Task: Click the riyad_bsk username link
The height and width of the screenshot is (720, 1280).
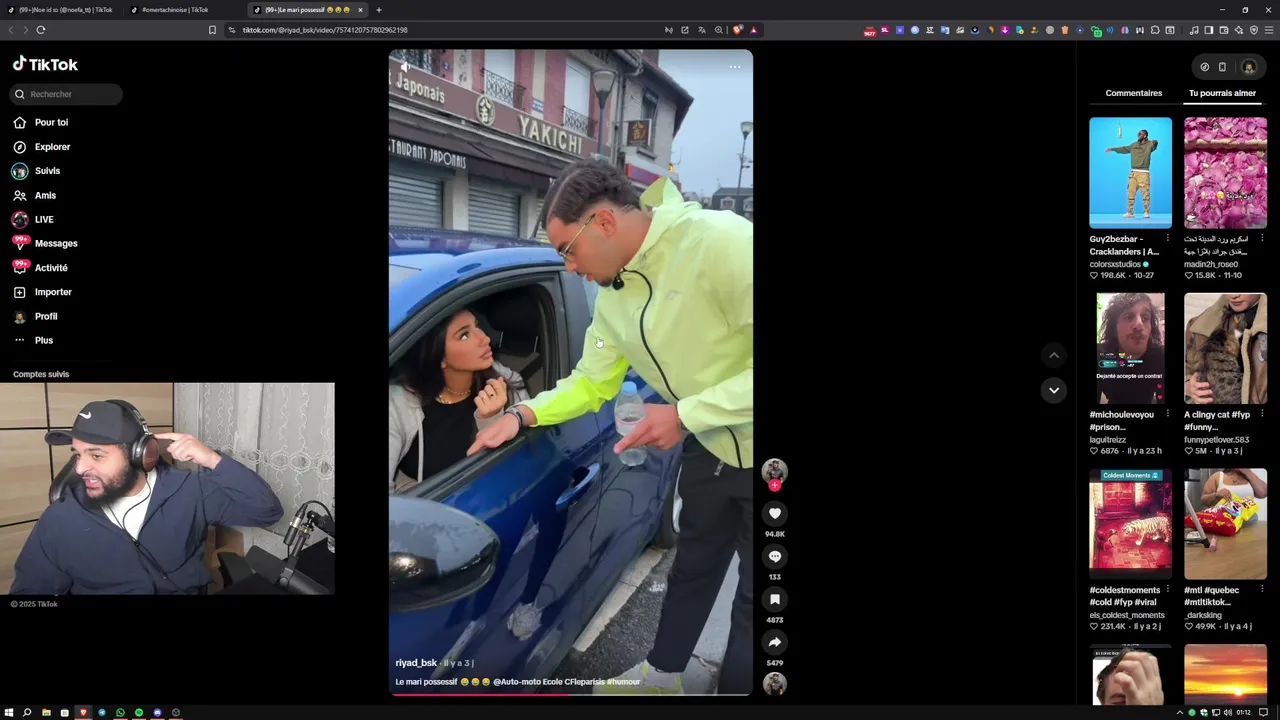Action: coord(416,663)
